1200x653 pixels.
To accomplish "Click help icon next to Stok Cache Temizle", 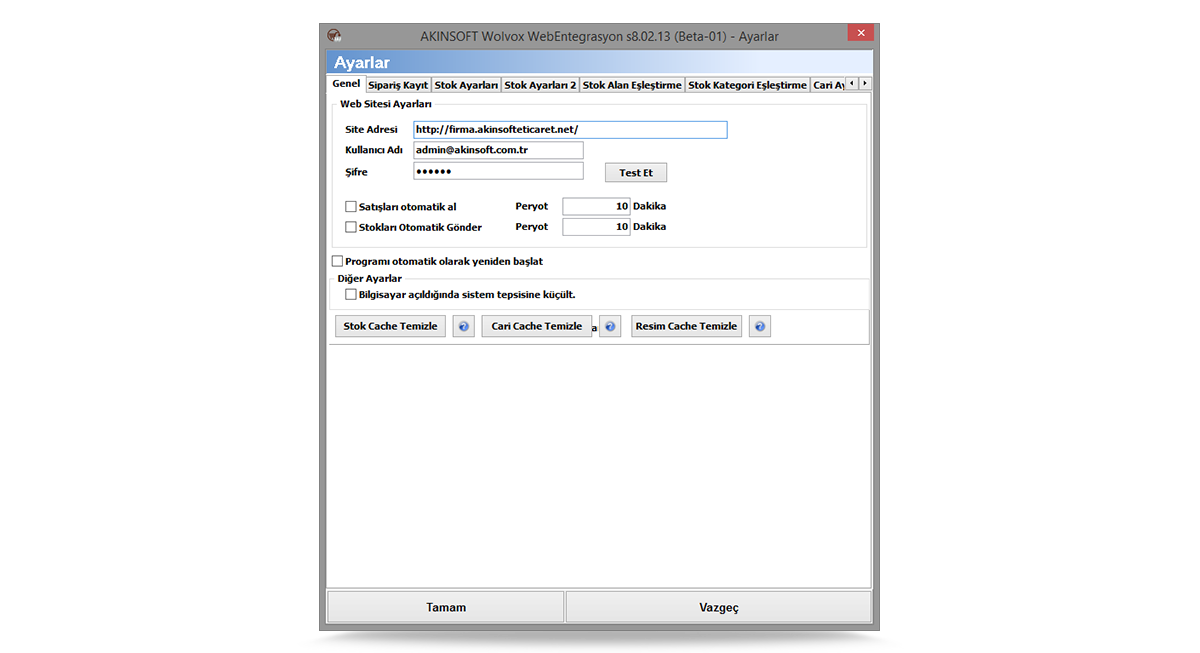I will pos(463,327).
